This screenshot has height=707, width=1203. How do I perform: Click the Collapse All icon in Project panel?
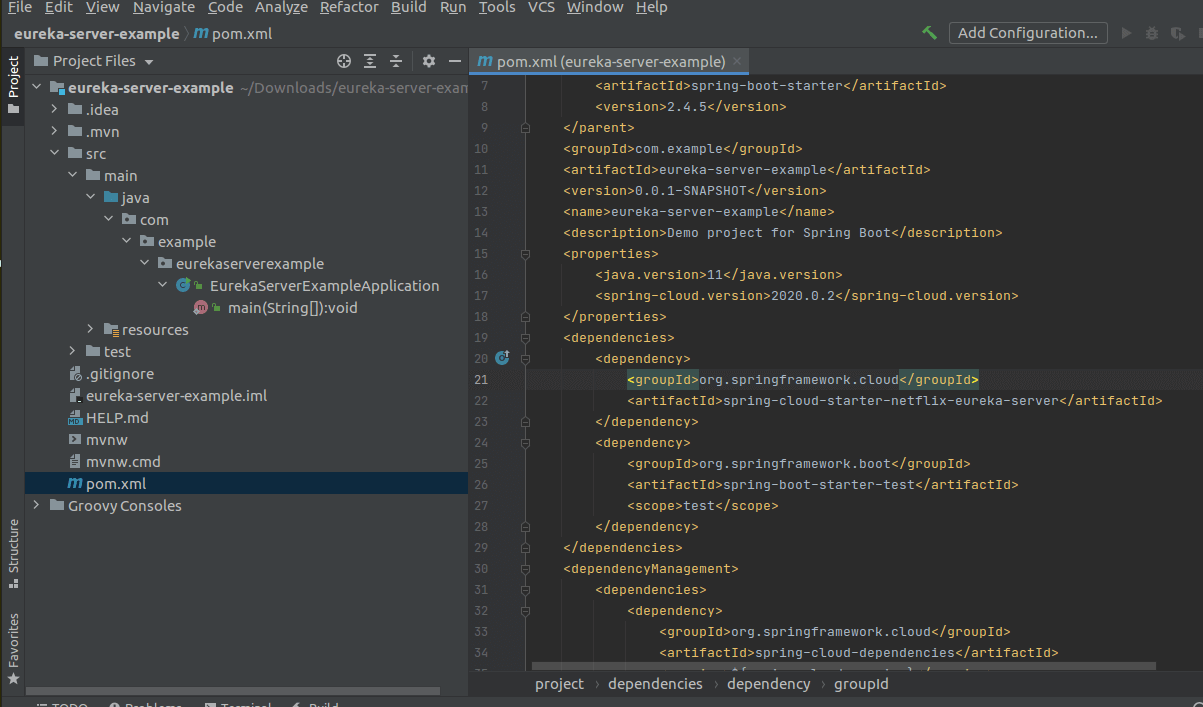[x=396, y=61]
